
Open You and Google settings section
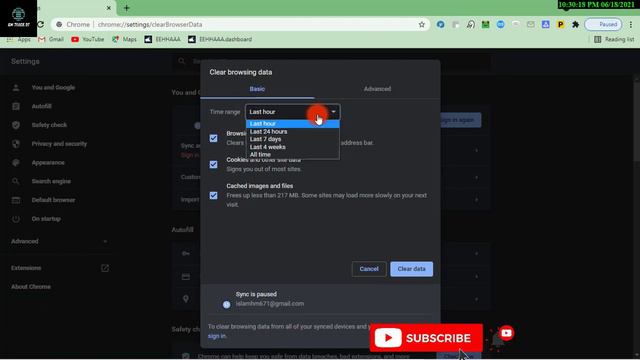[53, 88]
